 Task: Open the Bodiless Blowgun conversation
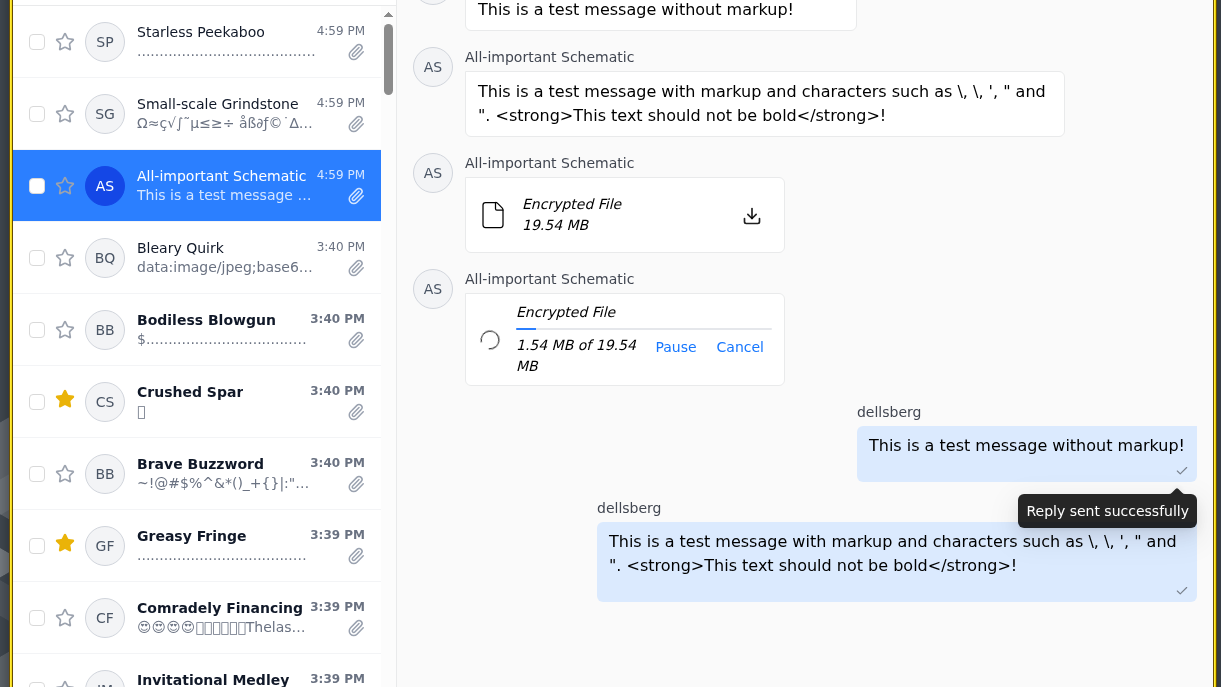(200, 330)
